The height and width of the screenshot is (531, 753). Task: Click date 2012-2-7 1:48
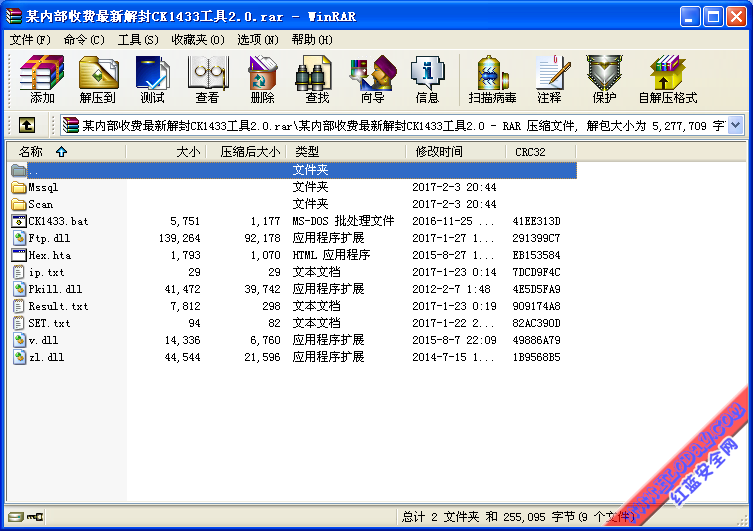pyautogui.click(x=451, y=289)
